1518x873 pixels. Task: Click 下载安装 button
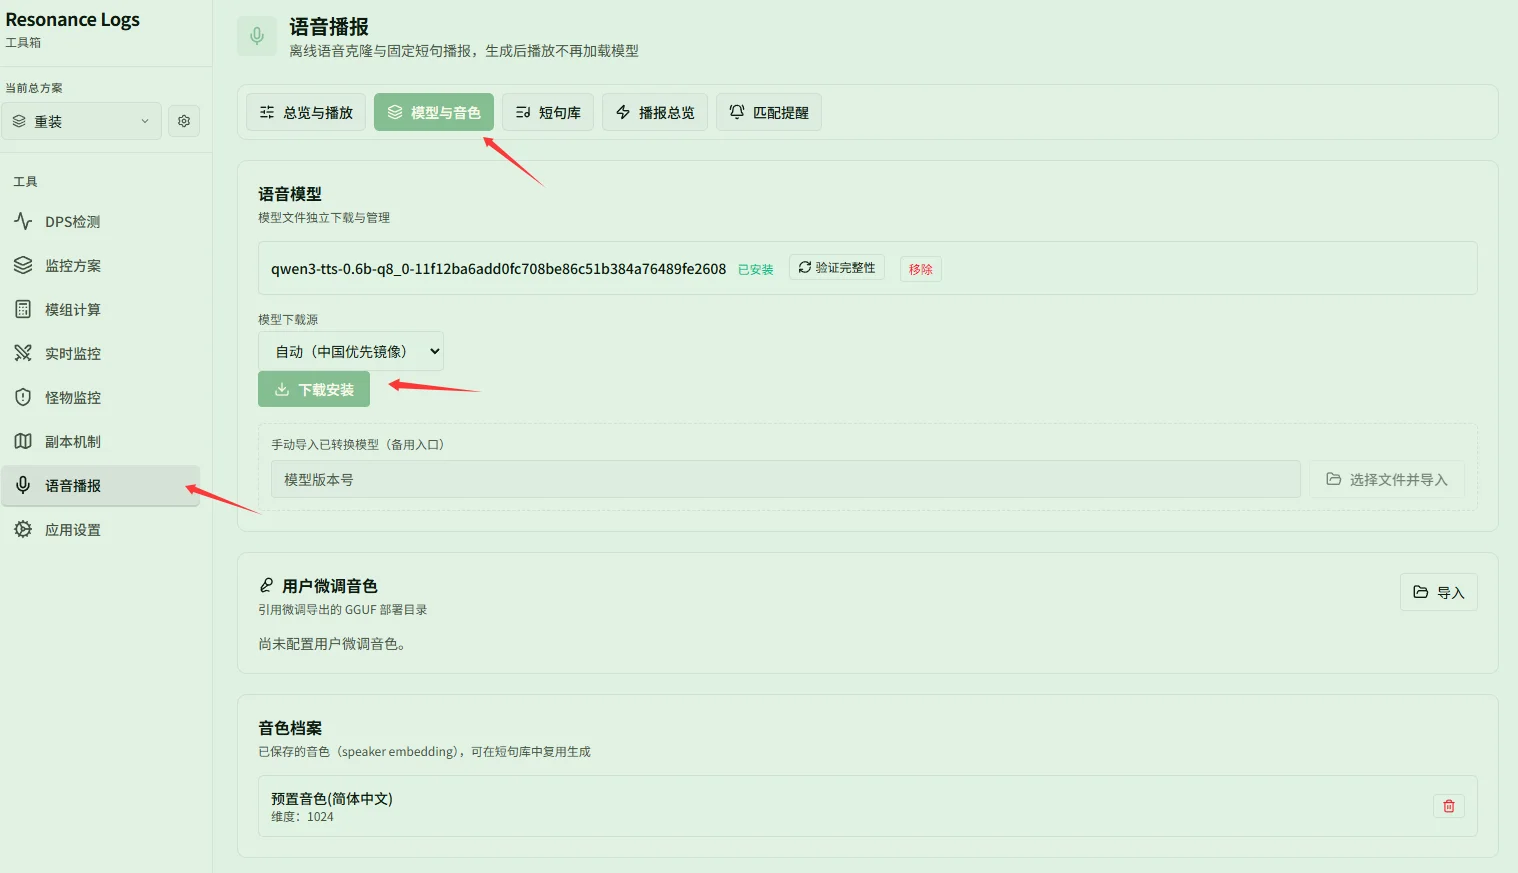314,389
